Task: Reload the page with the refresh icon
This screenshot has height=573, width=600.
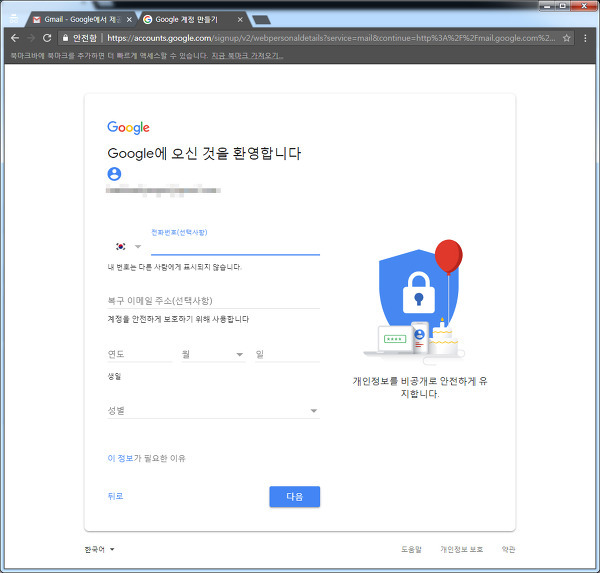Action: coord(47,38)
